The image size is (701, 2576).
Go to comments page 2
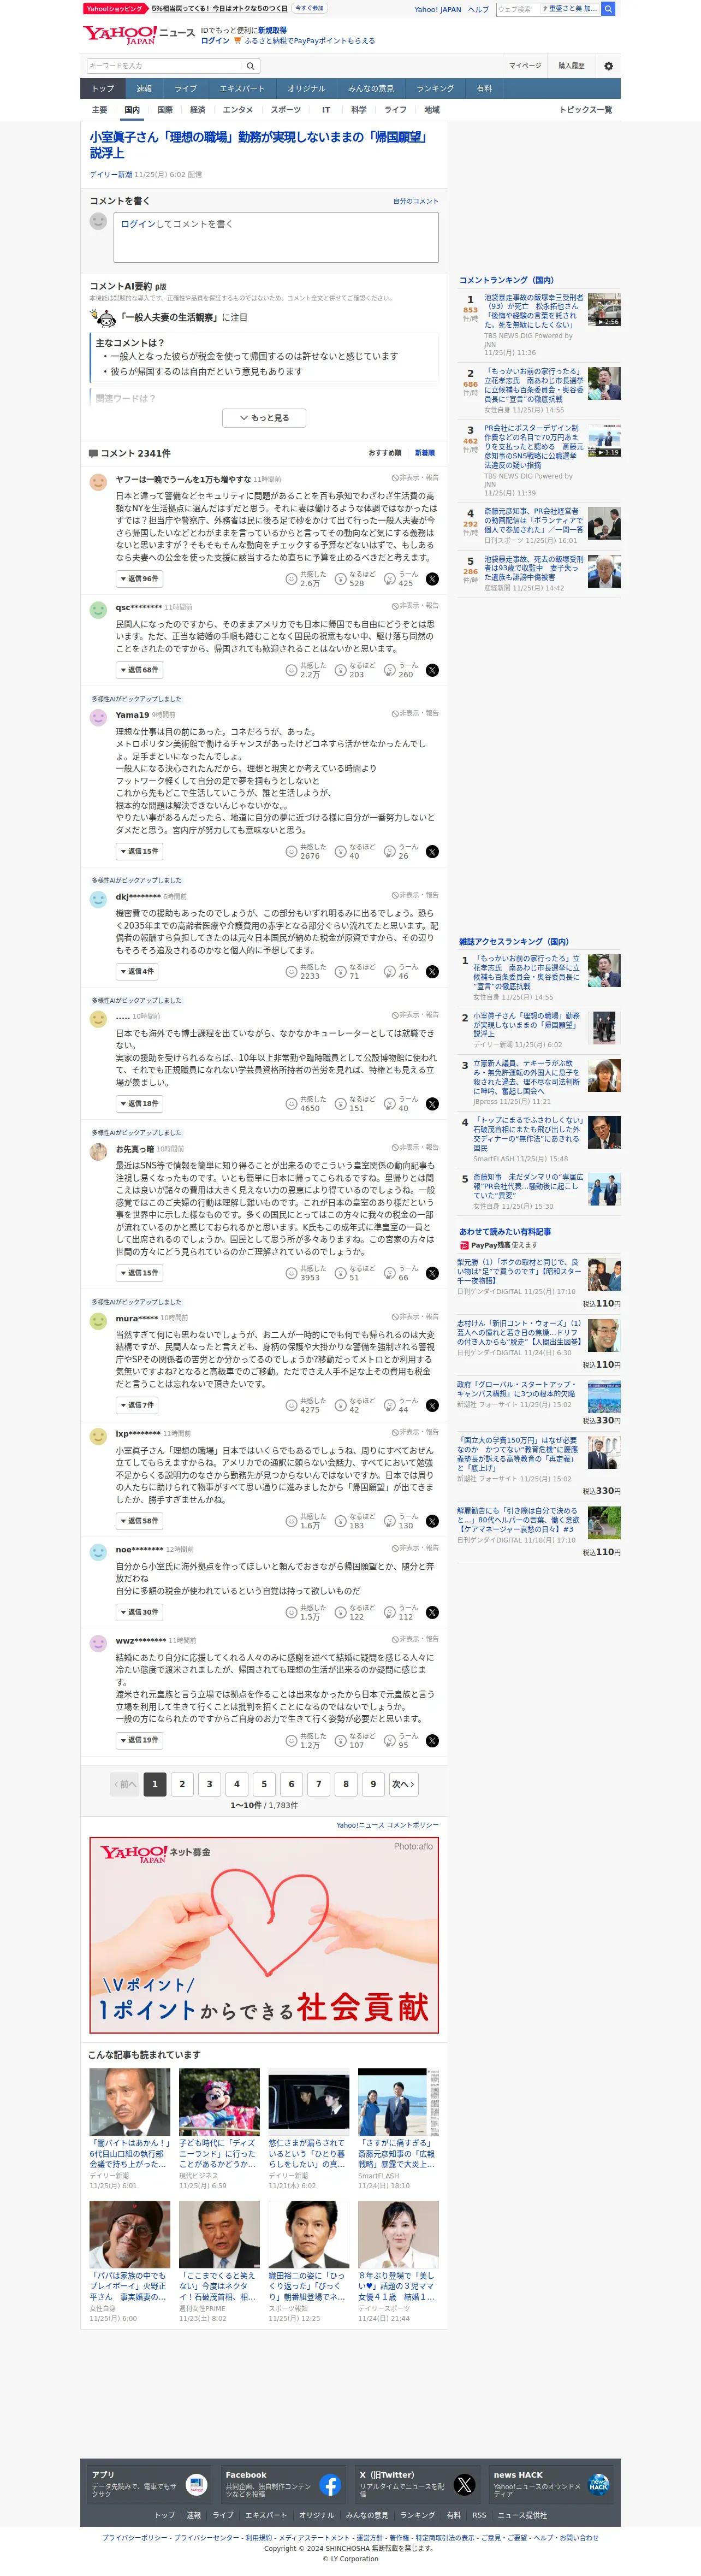point(182,1784)
